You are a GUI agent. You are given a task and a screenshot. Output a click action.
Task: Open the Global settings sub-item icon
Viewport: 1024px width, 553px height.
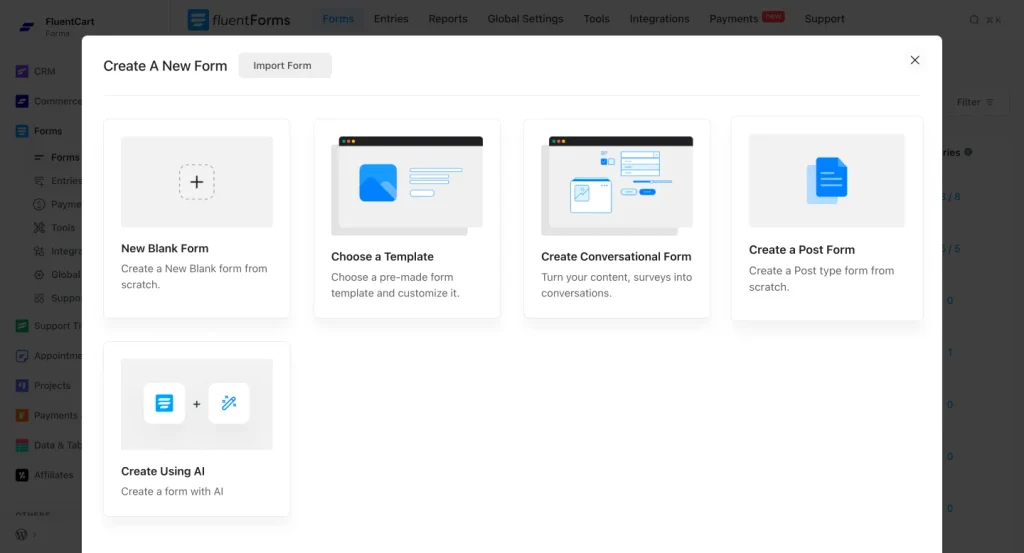coord(39,275)
